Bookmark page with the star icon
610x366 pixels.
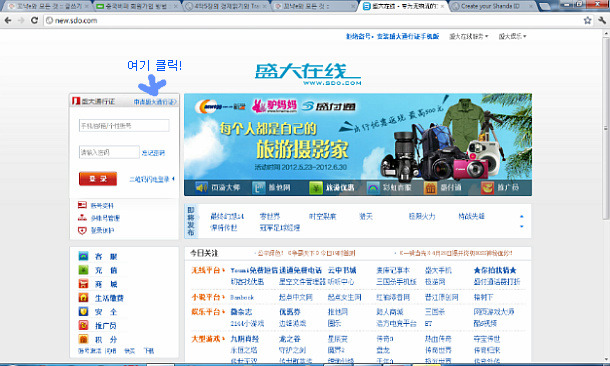[587, 20]
